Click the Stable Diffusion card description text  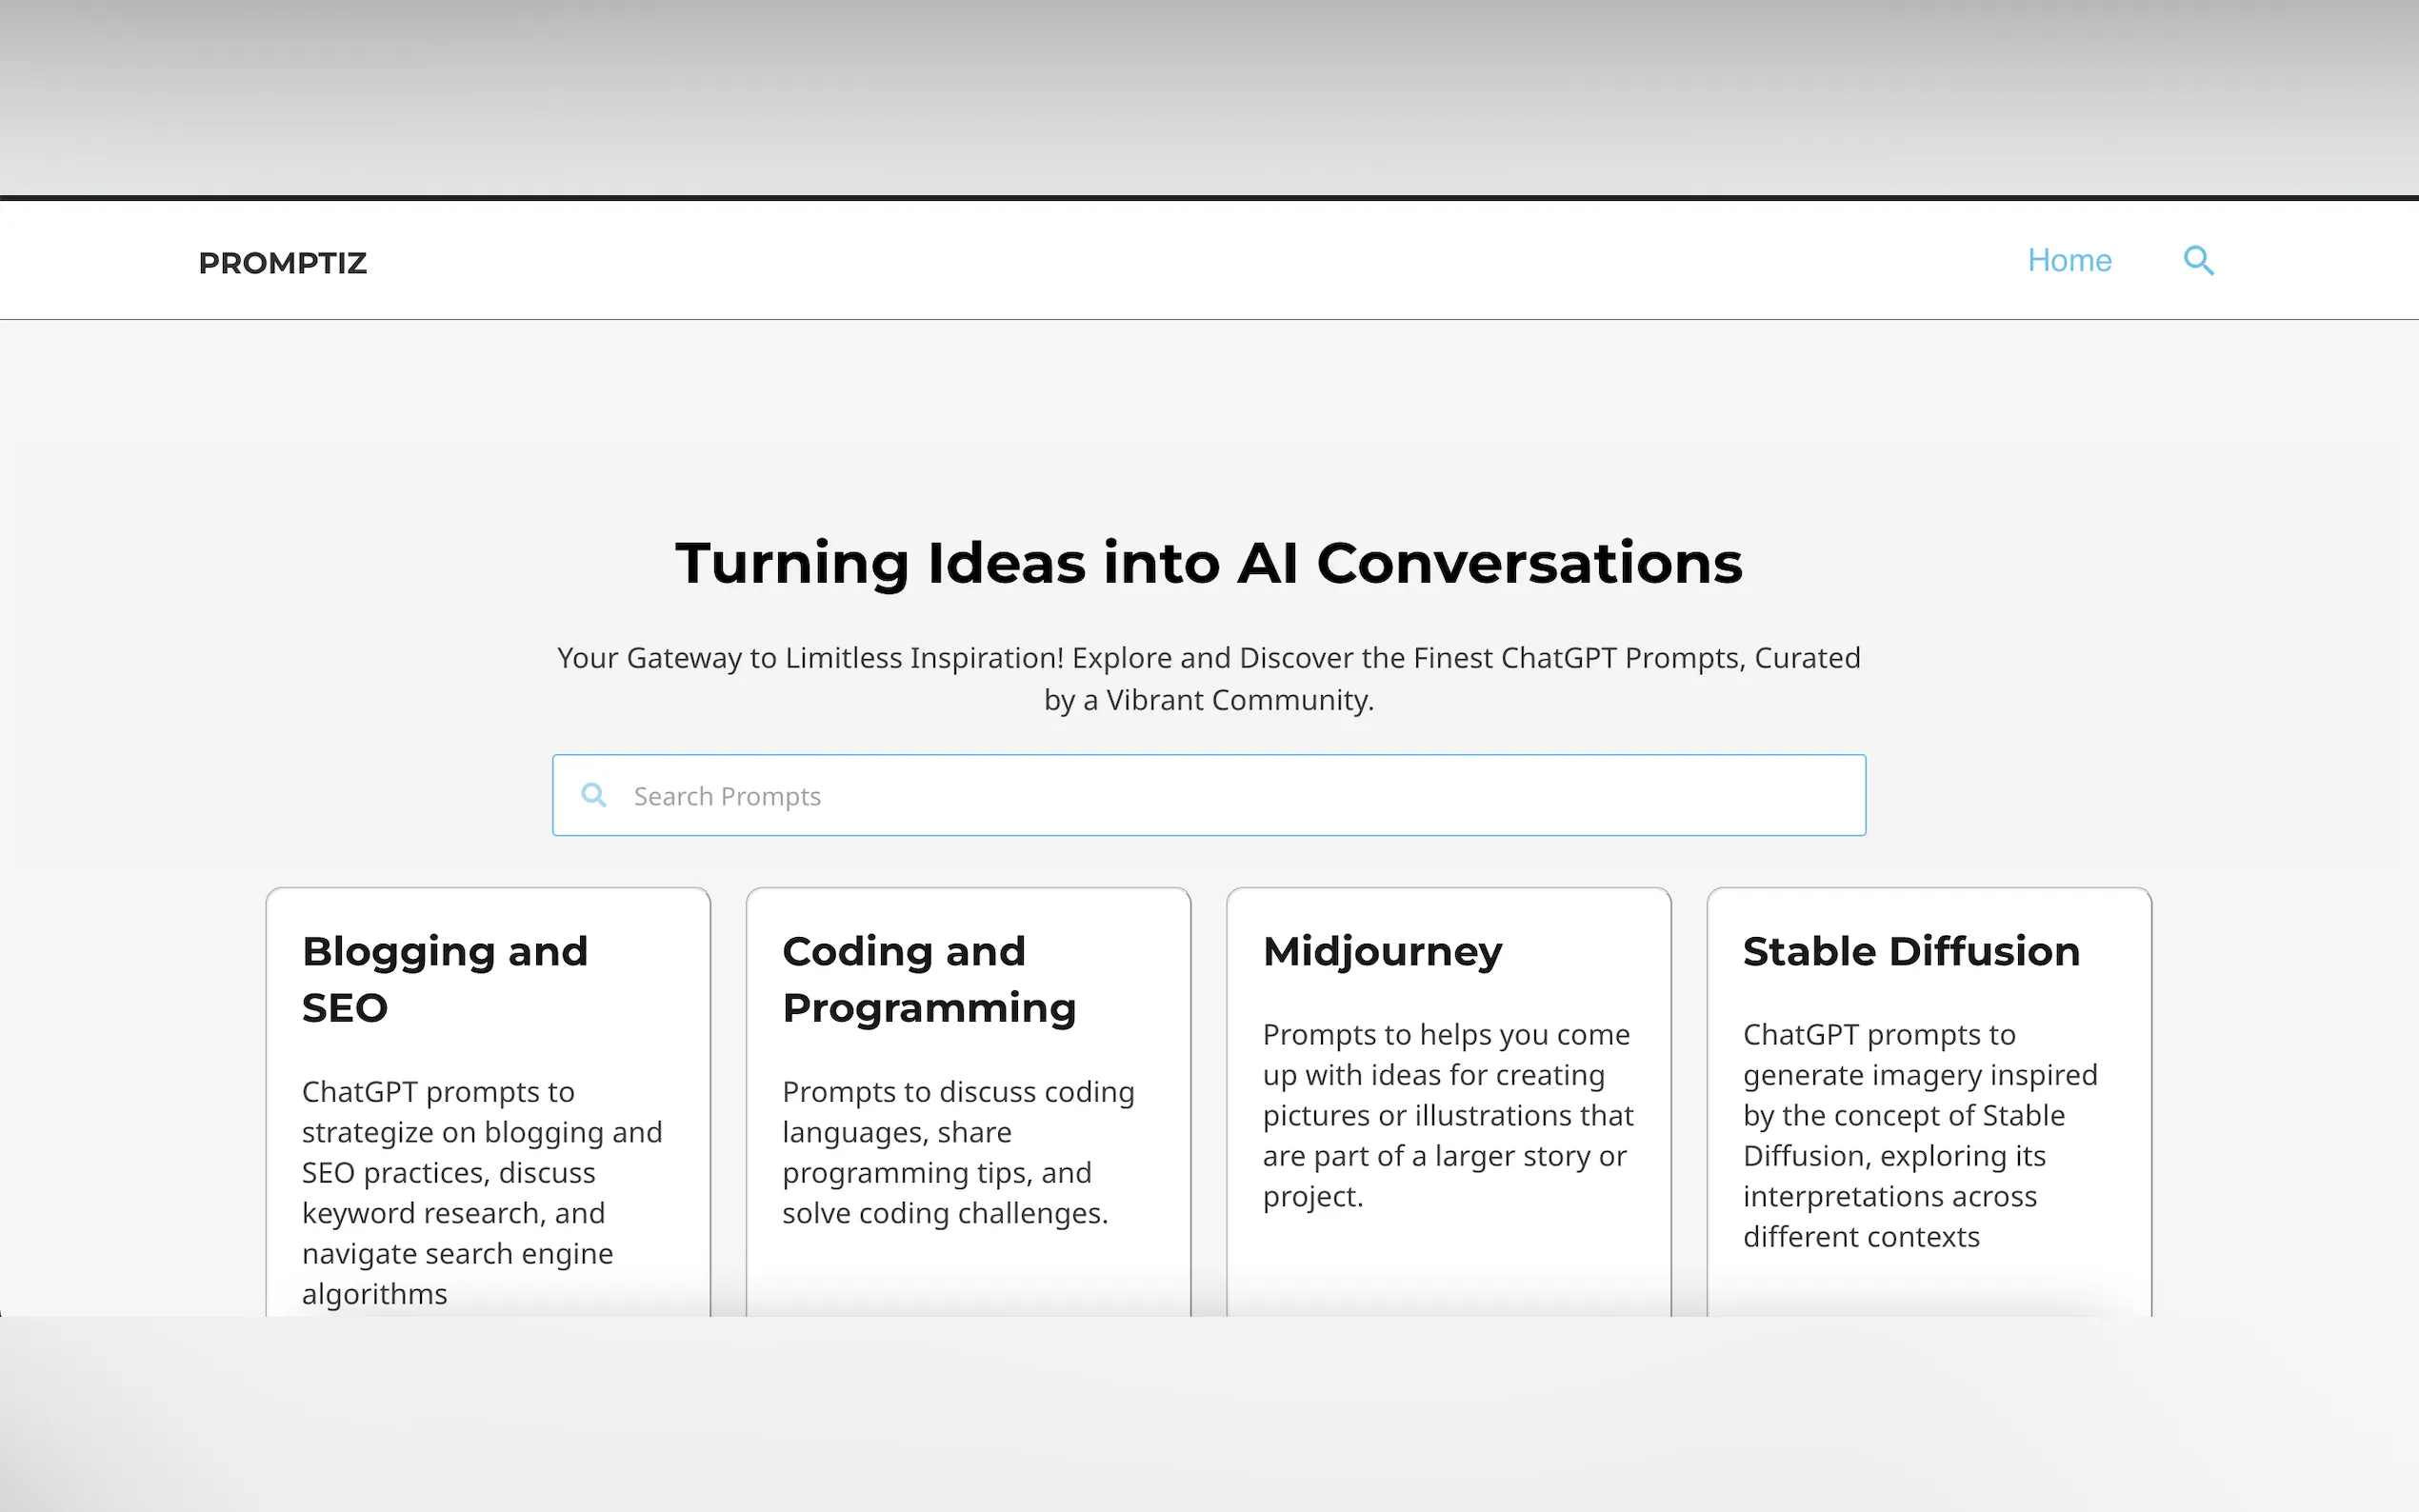1918,1134
